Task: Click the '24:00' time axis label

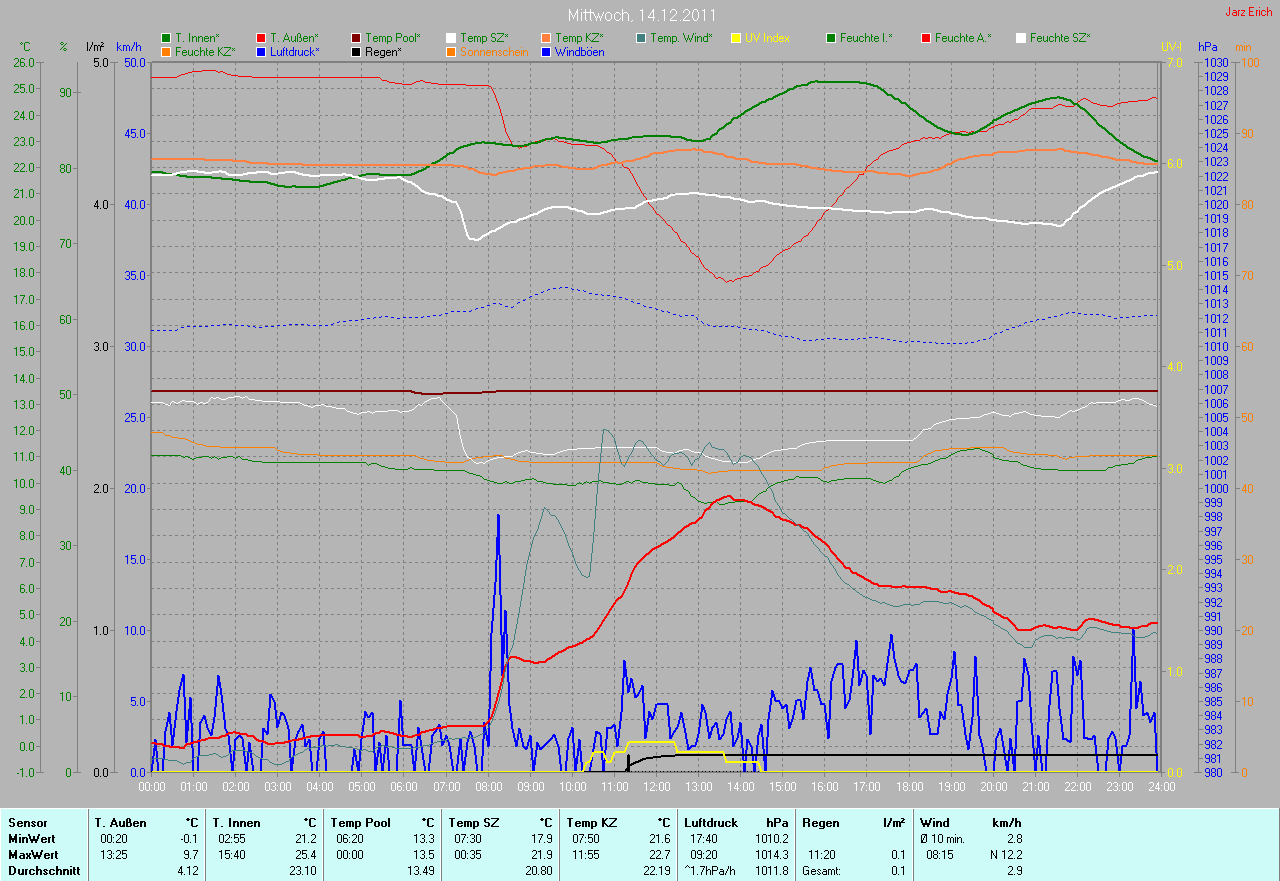Action: click(x=1160, y=787)
